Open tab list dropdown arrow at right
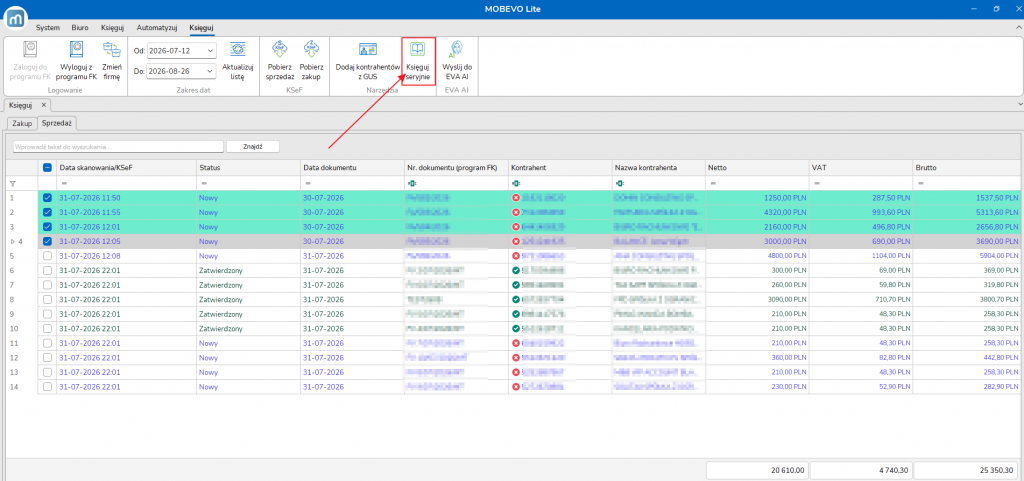1024x481 pixels. point(1019,104)
